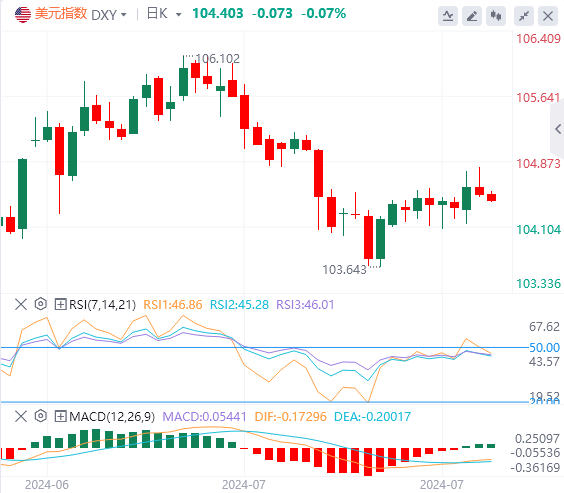
Task: Expand the MACD panel plus icon
Action: [60, 416]
